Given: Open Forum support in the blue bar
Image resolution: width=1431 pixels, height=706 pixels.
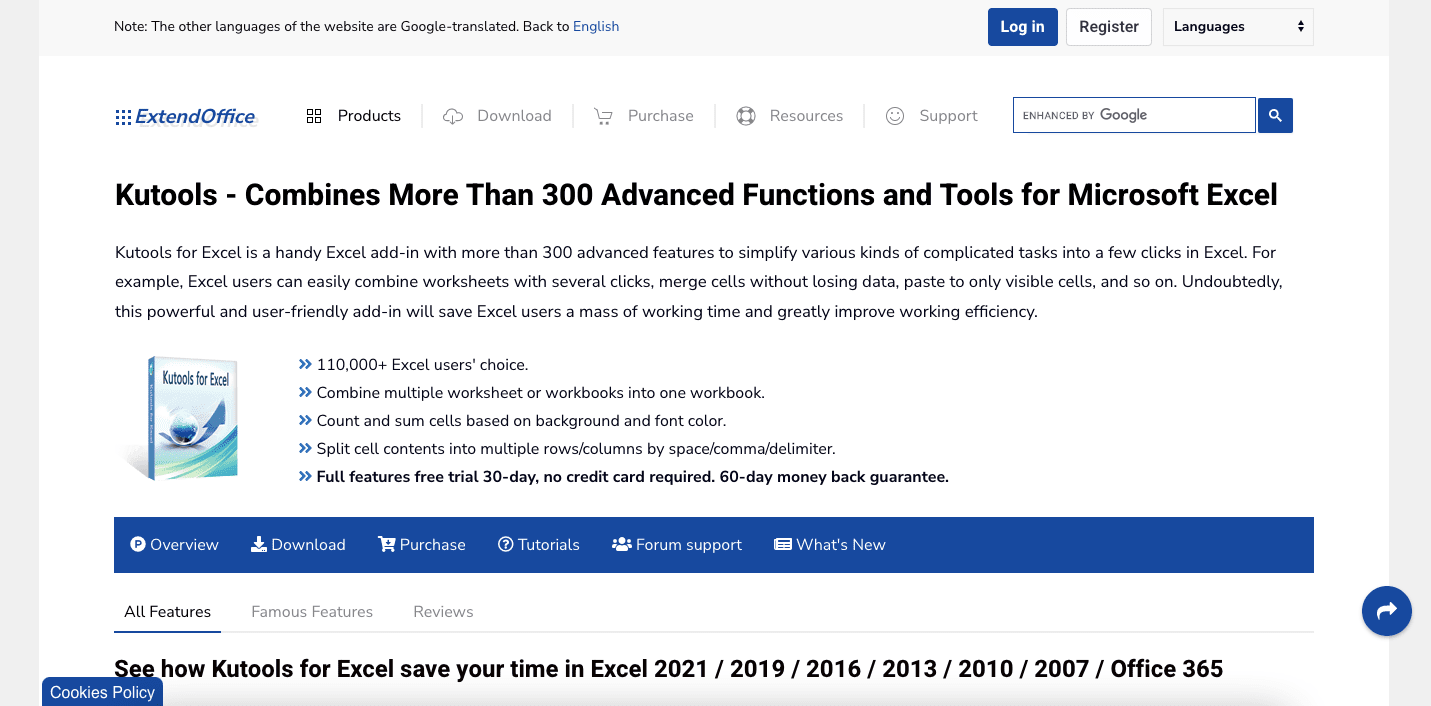Looking at the screenshot, I should [677, 545].
